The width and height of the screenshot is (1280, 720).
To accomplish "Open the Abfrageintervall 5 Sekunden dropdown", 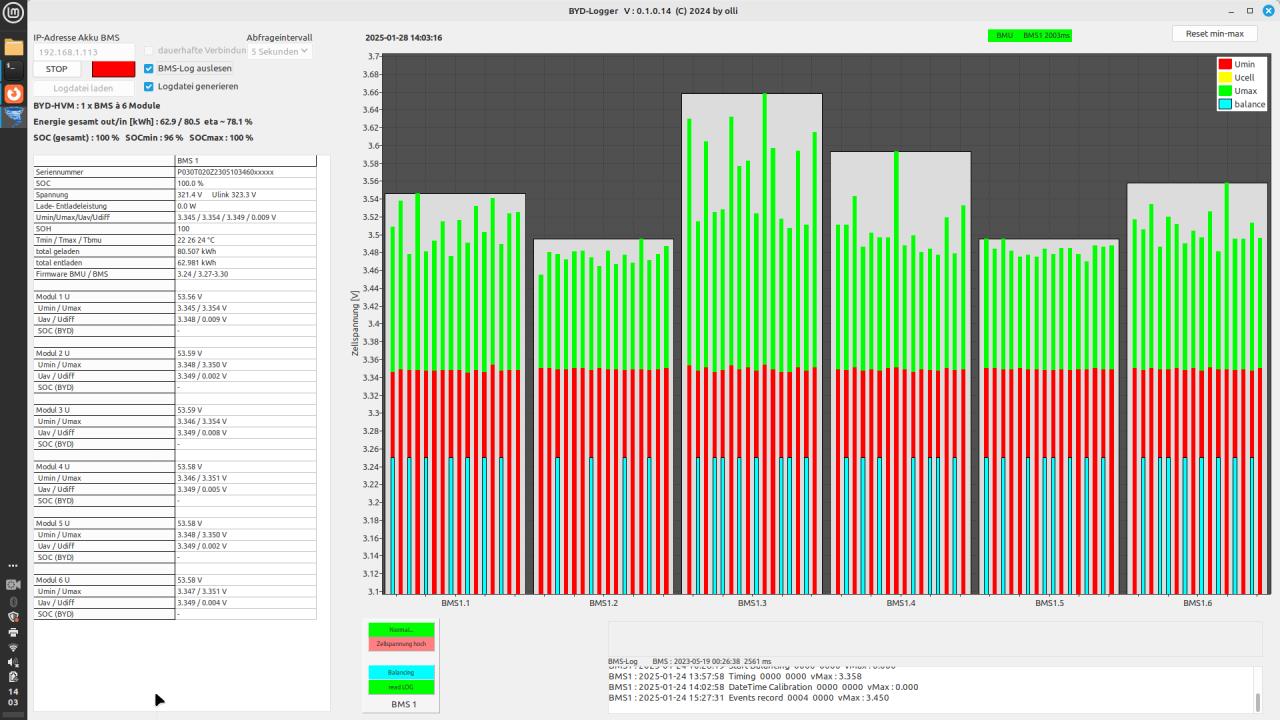I will (280, 50).
